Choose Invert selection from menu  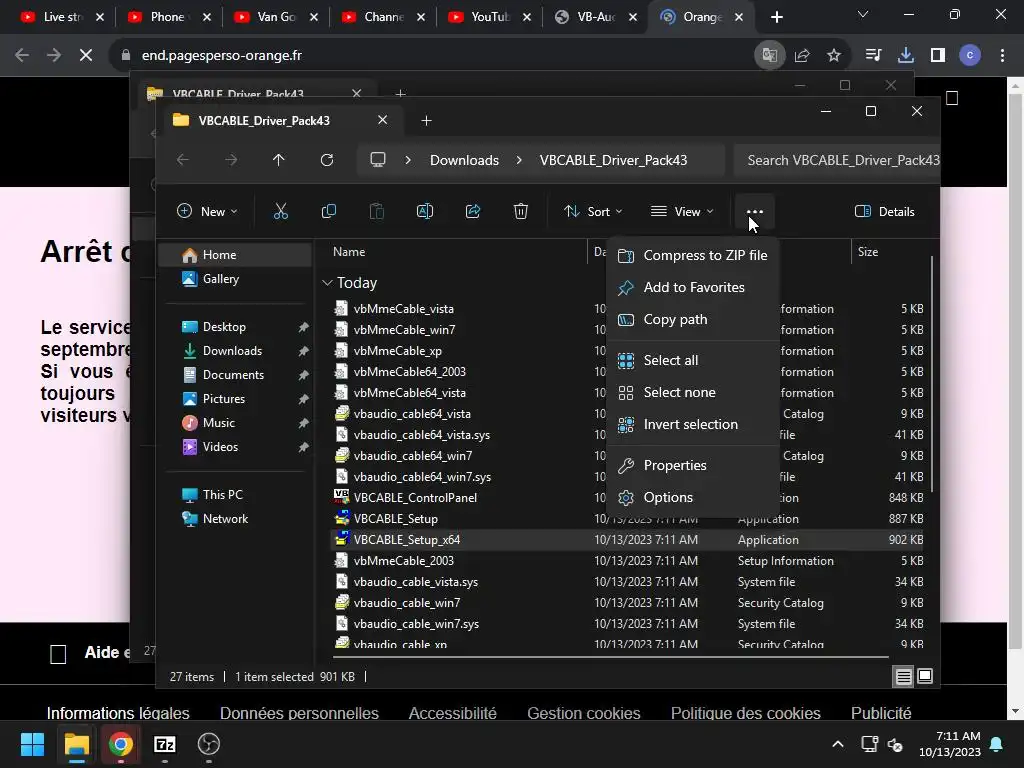693,424
